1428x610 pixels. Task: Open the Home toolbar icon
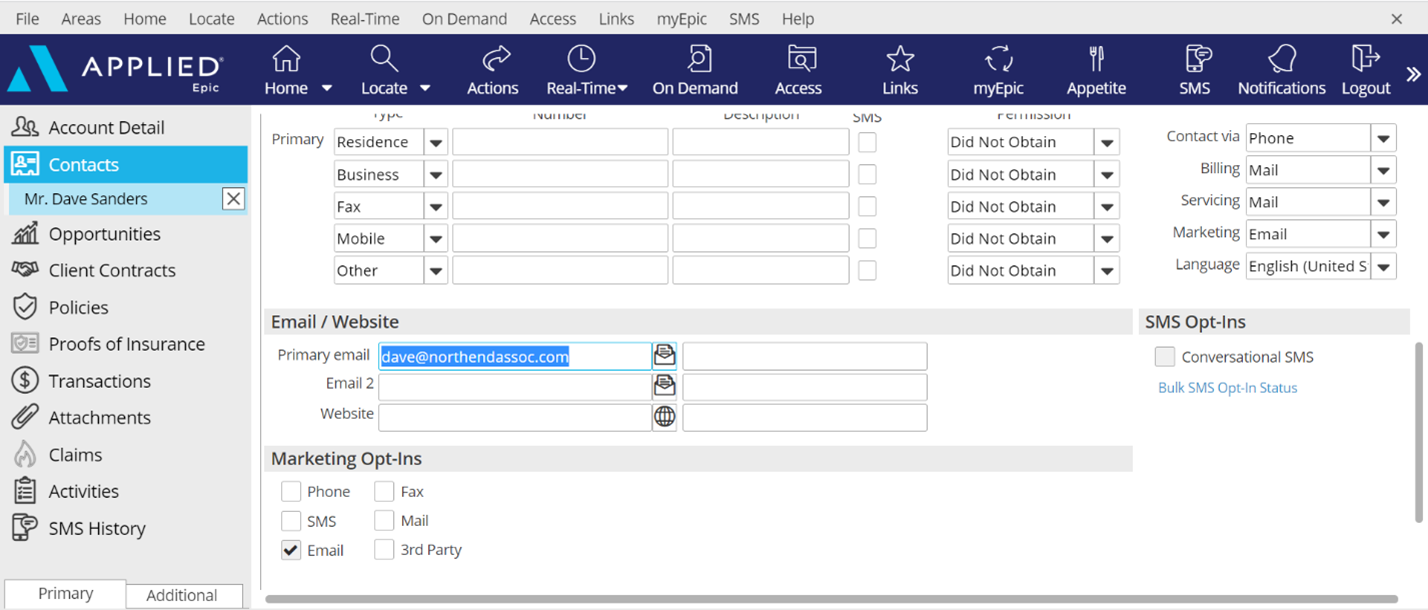(x=286, y=58)
